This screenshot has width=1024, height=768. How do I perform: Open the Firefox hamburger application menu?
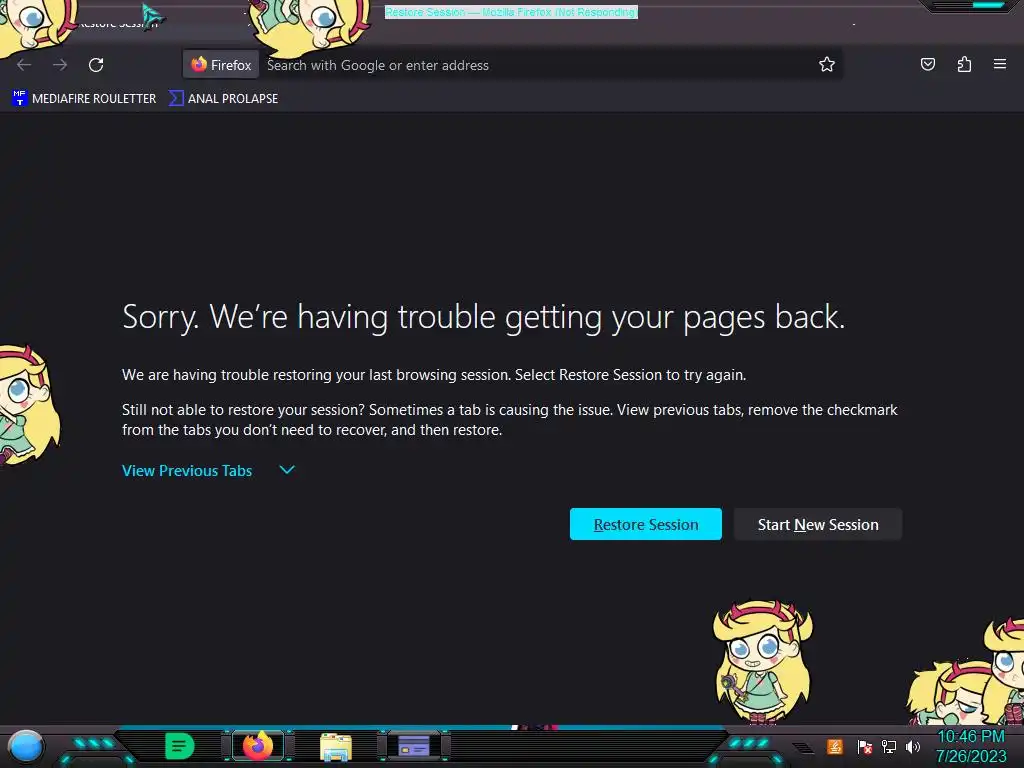click(x=999, y=64)
